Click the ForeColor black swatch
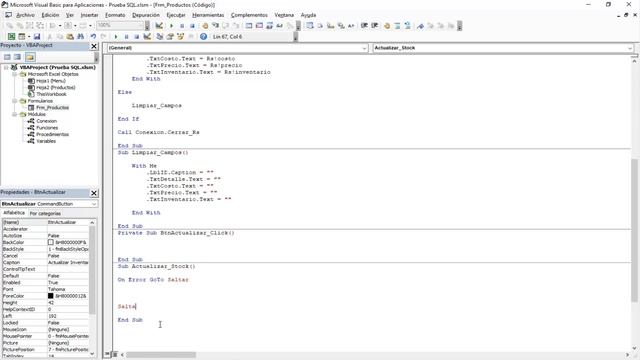The image size is (640, 360). pos(51,296)
